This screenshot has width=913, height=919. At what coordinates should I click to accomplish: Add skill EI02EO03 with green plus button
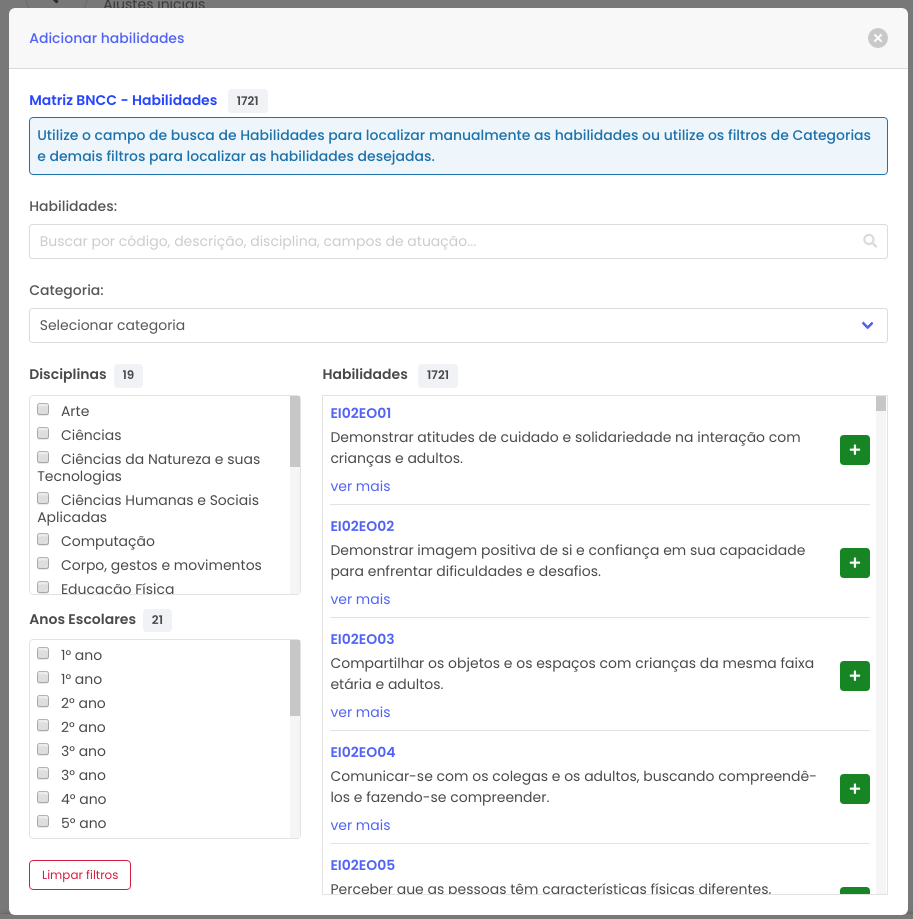(854, 676)
